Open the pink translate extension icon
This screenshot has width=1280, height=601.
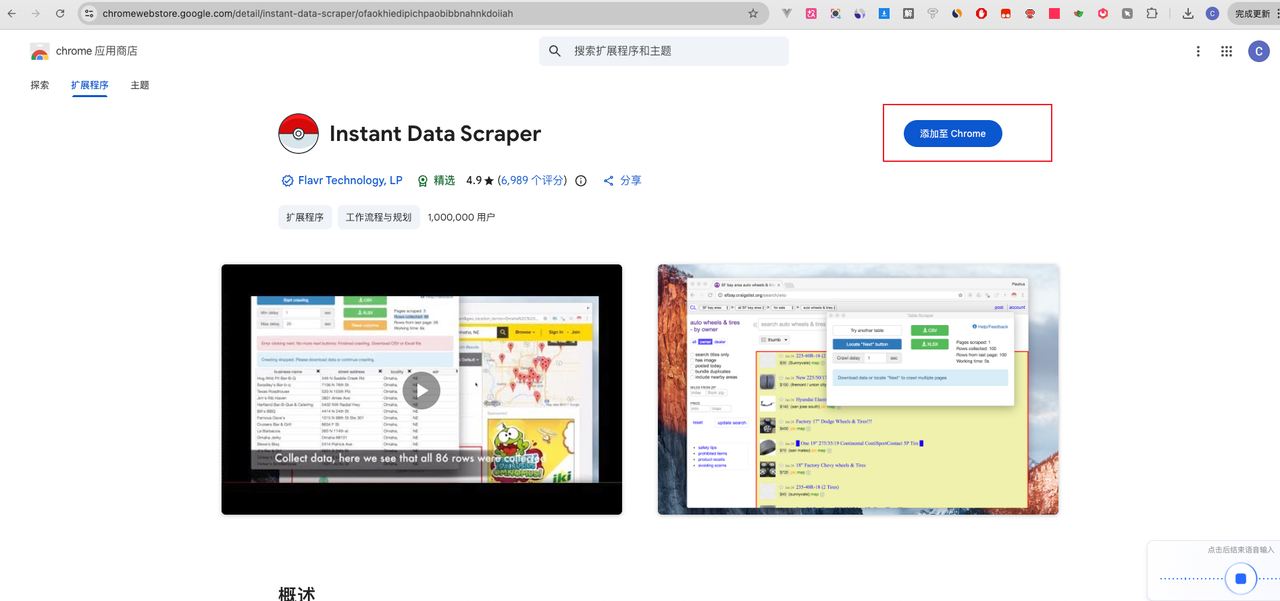click(x=811, y=14)
